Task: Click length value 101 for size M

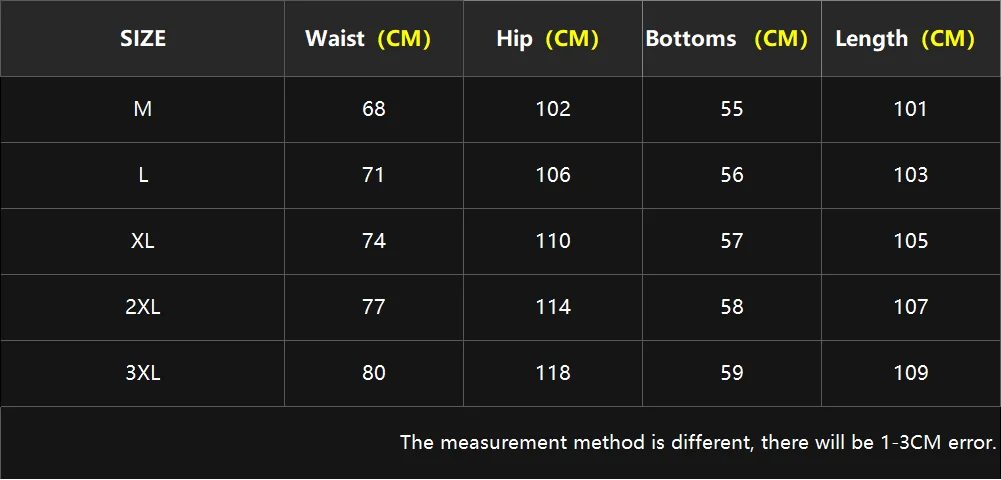Action: (x=911, y=109)
